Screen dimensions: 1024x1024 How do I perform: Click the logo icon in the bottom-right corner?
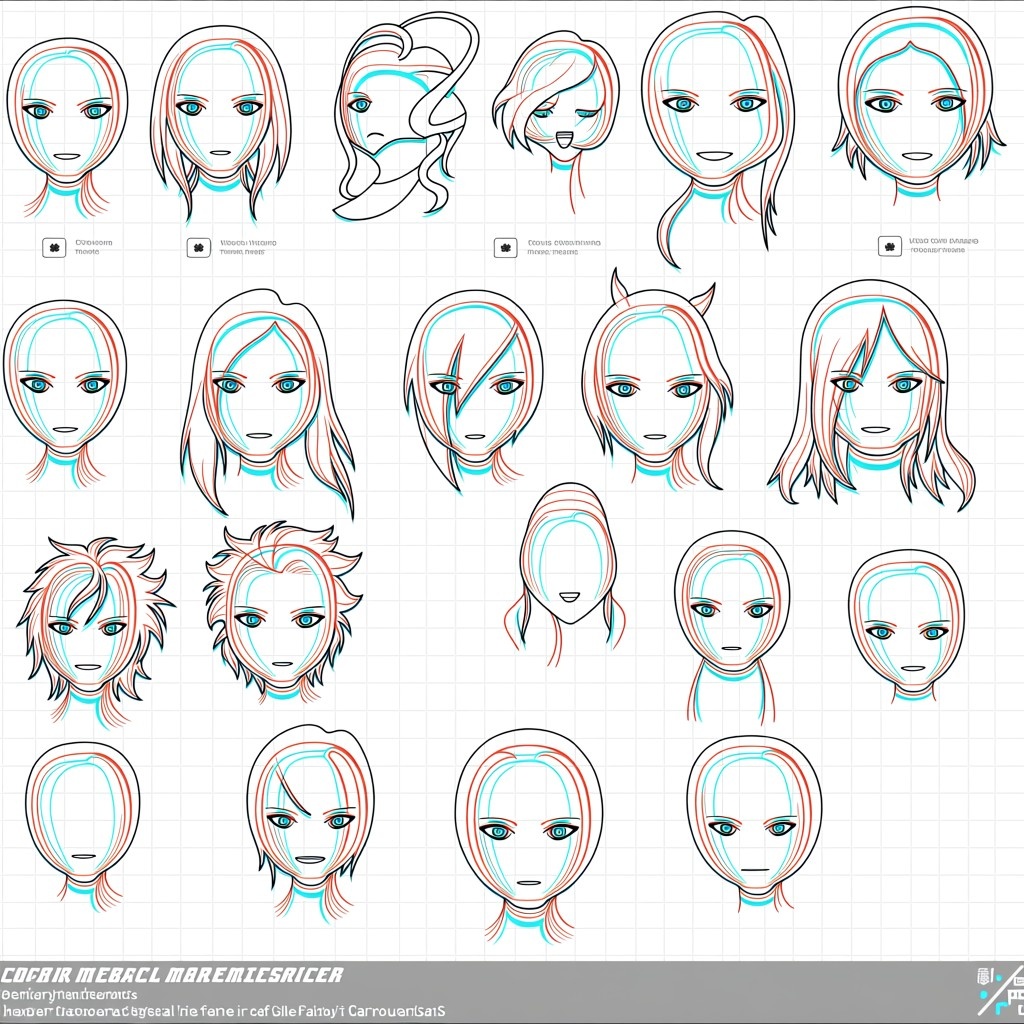[x=998, y=990]
